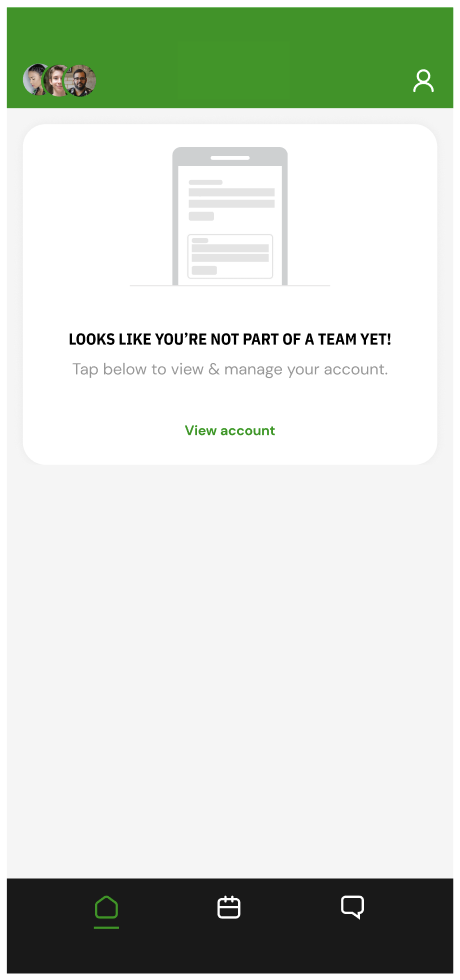Click the green underline beneath Home icon
This screenshot has height=980, width=460.
pyautogui.click(x=106, y=928)
